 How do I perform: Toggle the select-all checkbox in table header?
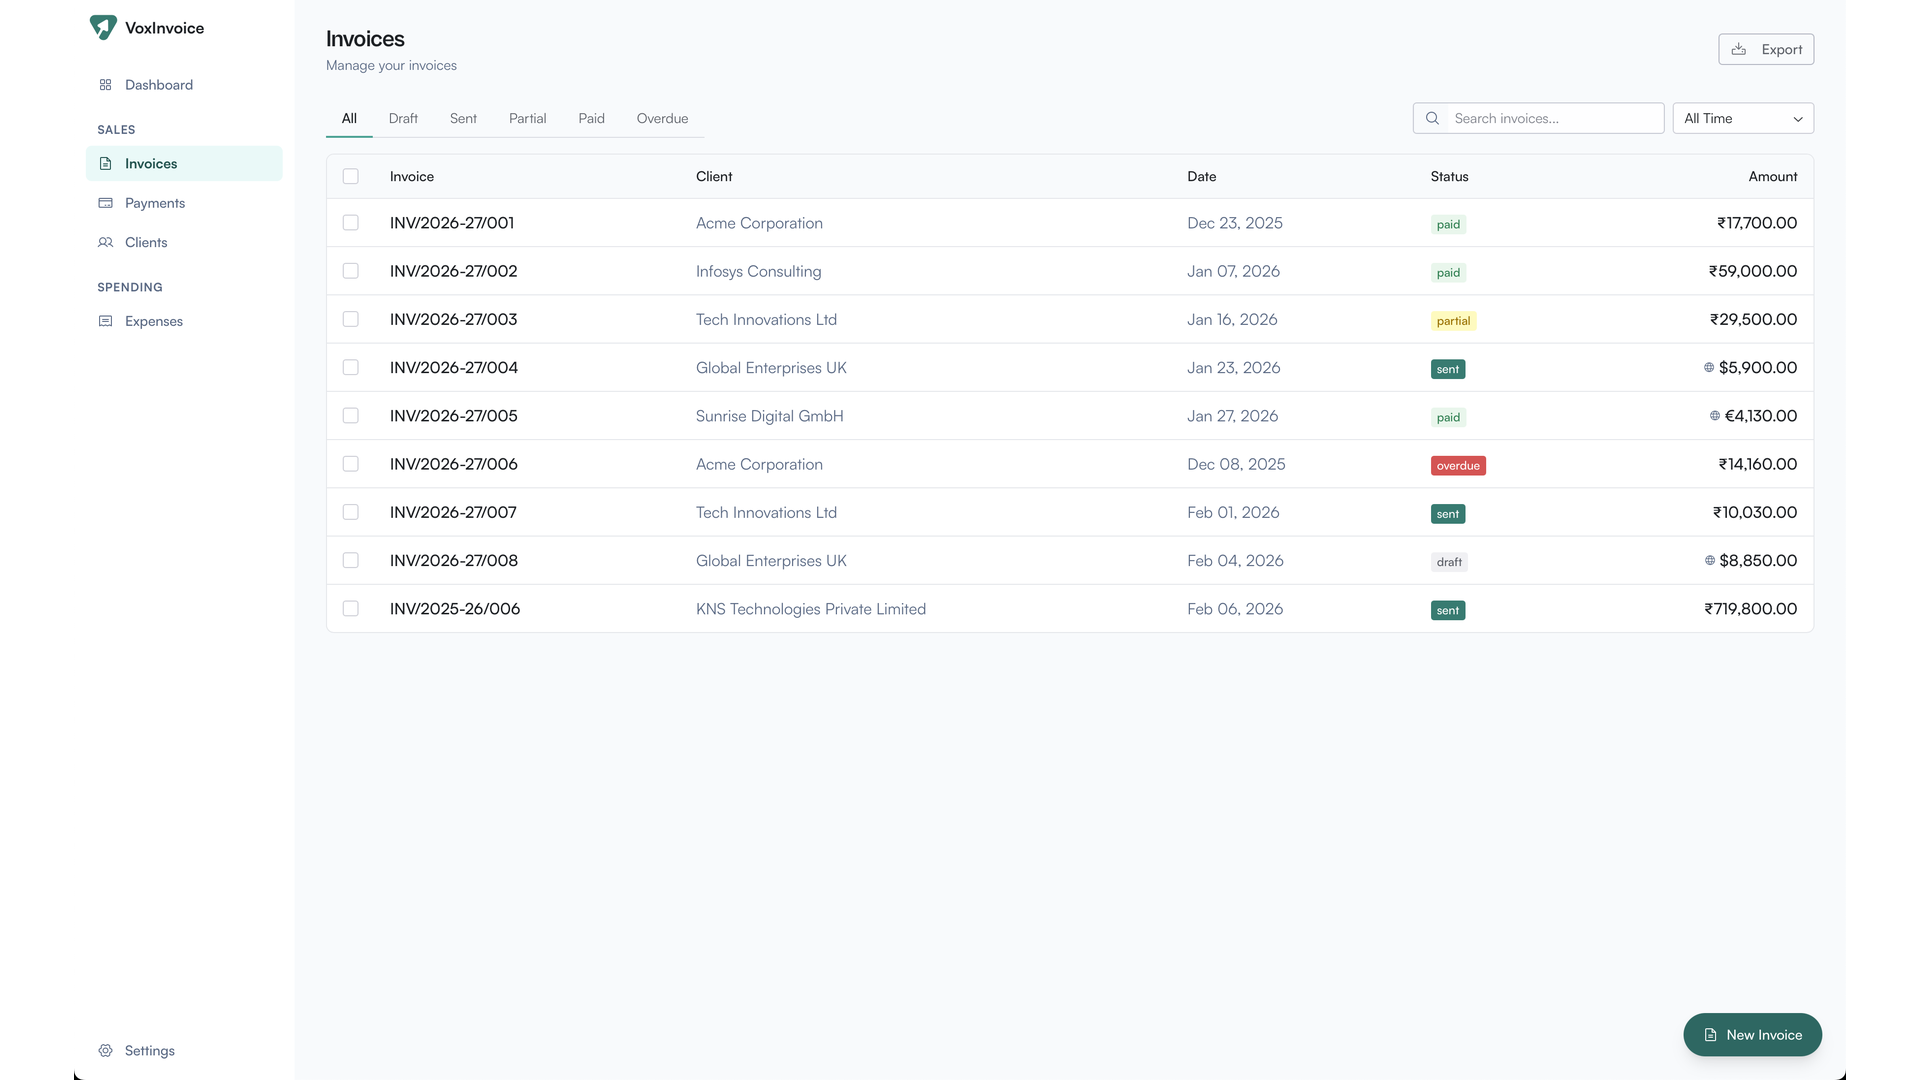pos(350,176)
